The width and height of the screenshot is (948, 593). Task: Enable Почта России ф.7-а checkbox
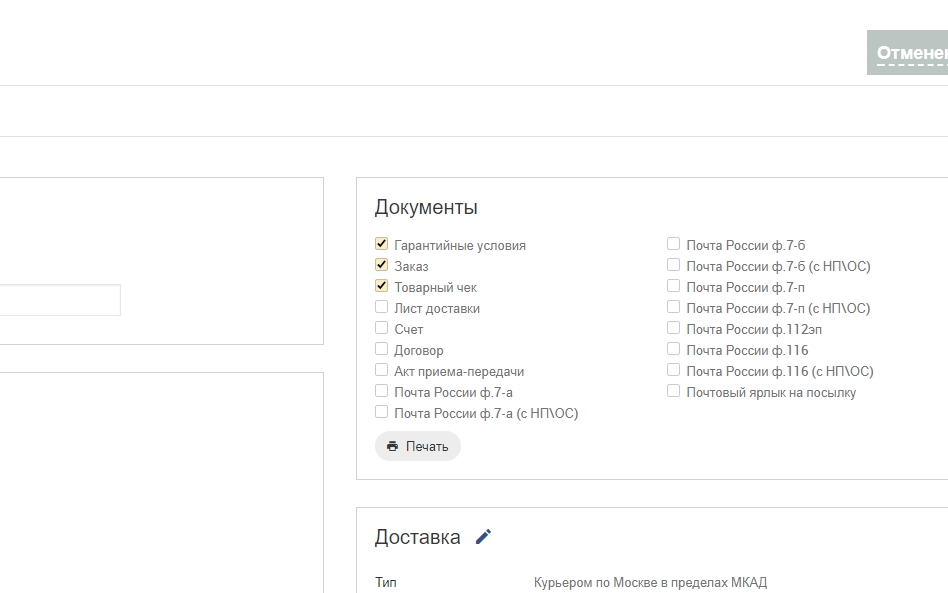pos(381,391)
